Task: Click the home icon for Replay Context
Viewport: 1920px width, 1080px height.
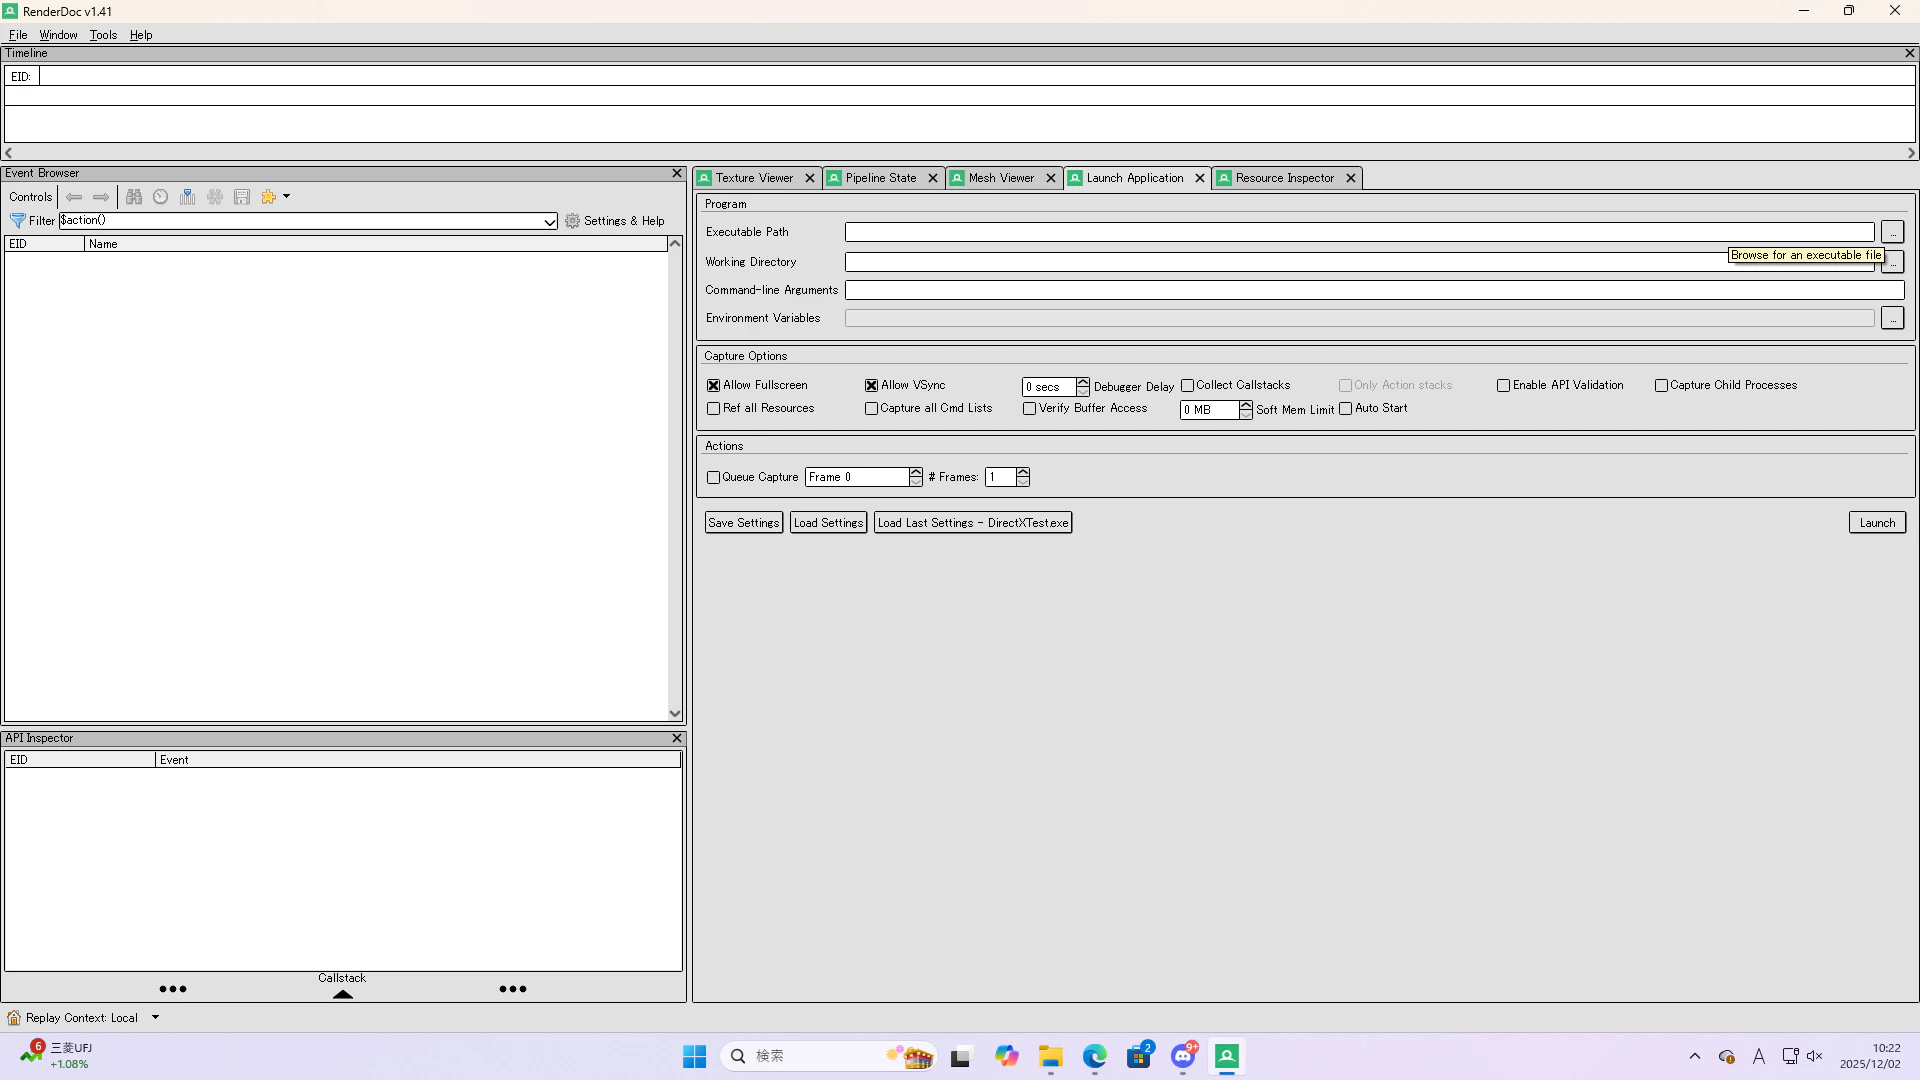Action: [14, 1018]
